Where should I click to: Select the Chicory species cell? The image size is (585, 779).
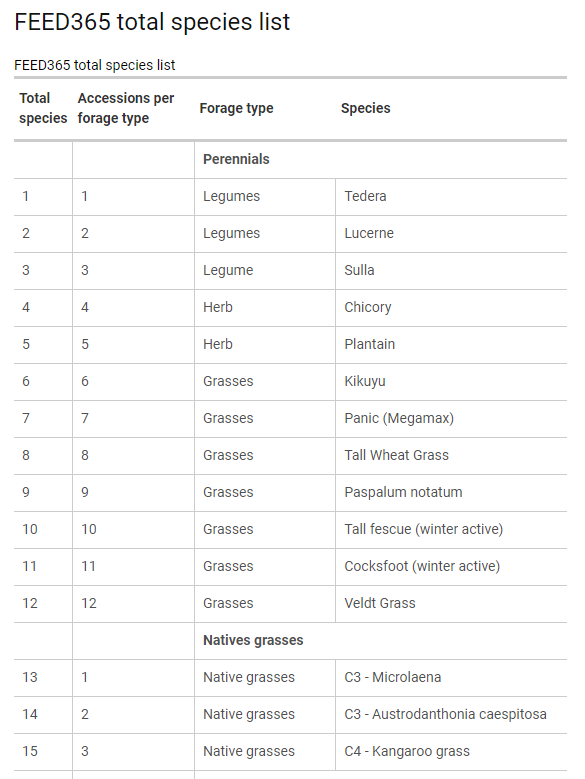point(451,308)
